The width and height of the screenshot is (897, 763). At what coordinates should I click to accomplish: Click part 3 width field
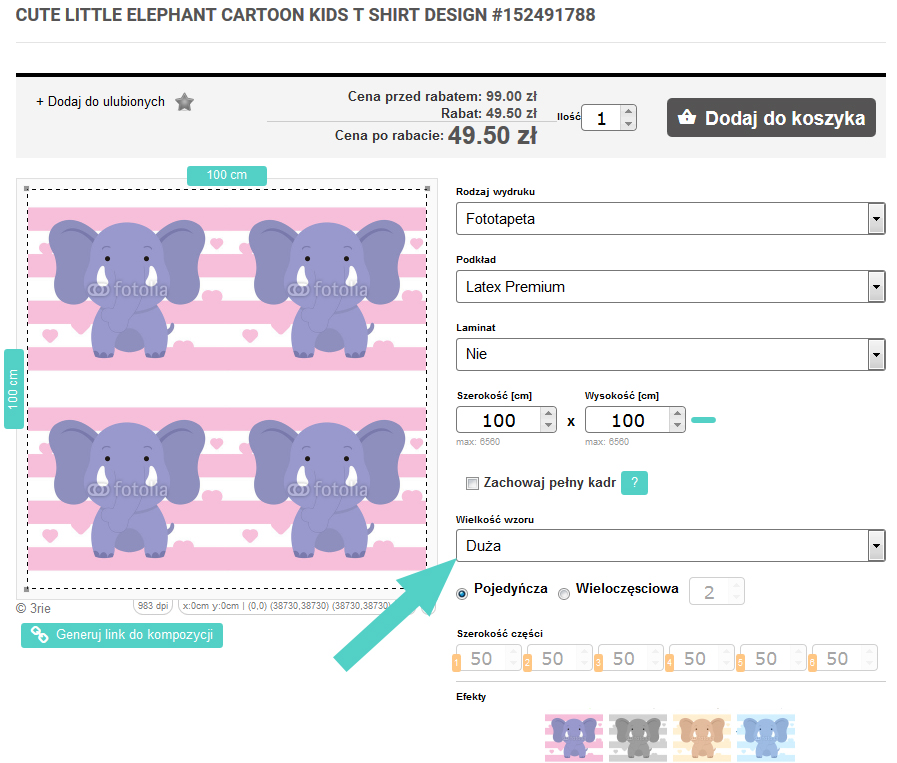pyautogui.click(x=629, y=658)
